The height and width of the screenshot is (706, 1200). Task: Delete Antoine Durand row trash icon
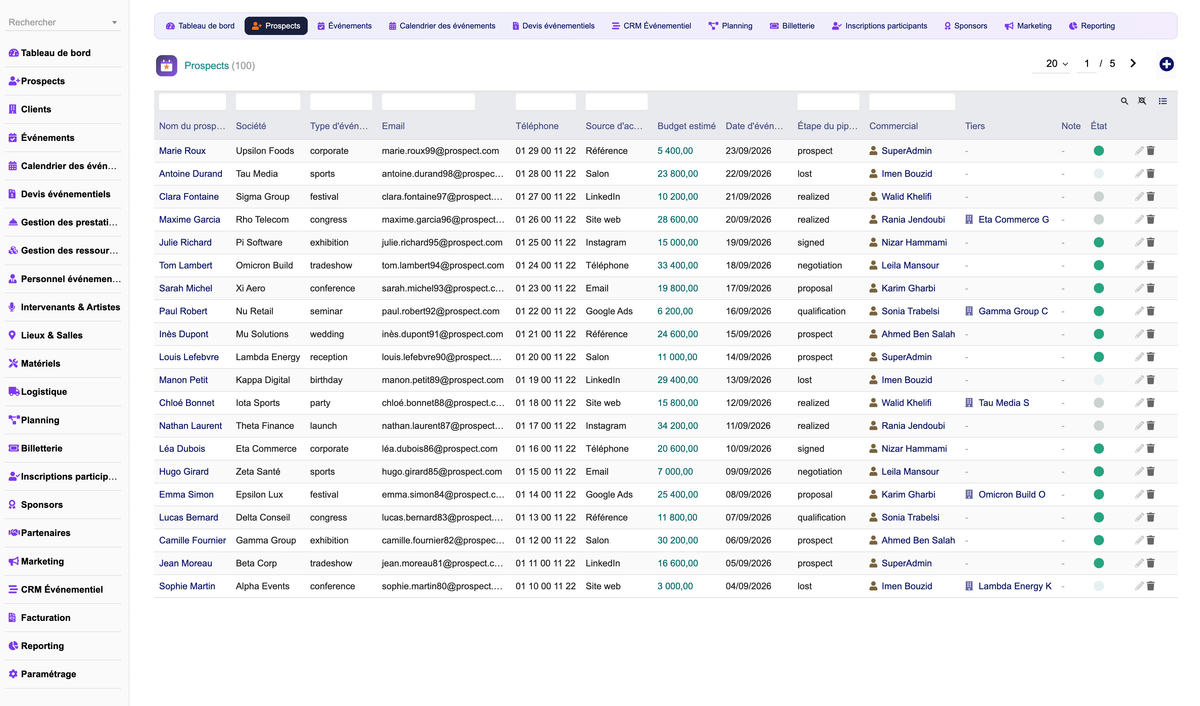(1150, 174)
